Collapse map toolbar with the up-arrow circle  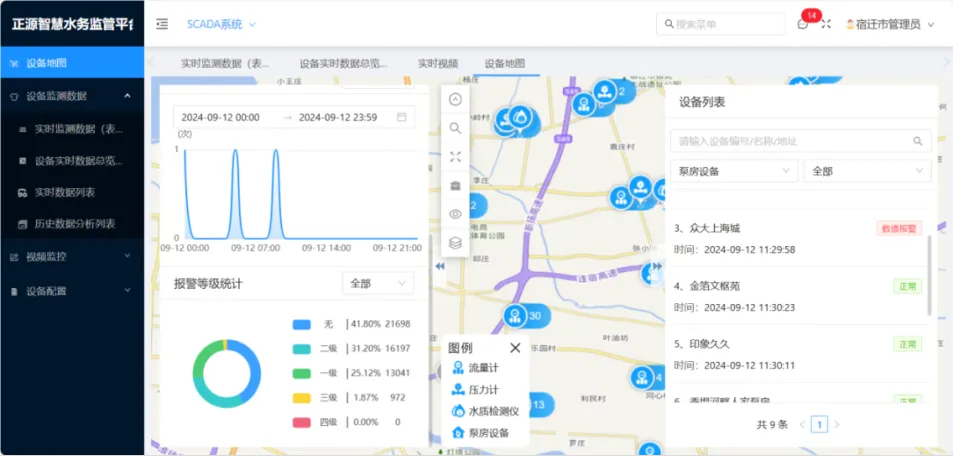[x=455, y=99]
